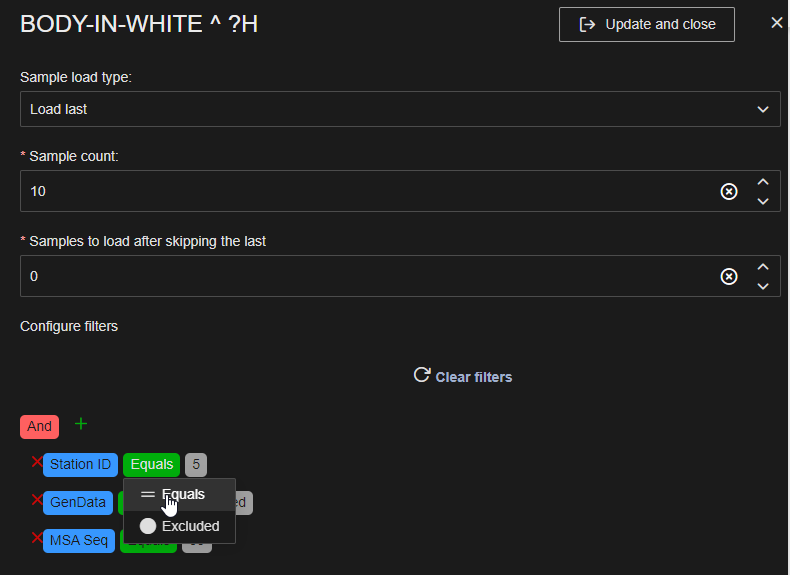
Task: Open the Sample load type dropdown
Action: point(400,109)
